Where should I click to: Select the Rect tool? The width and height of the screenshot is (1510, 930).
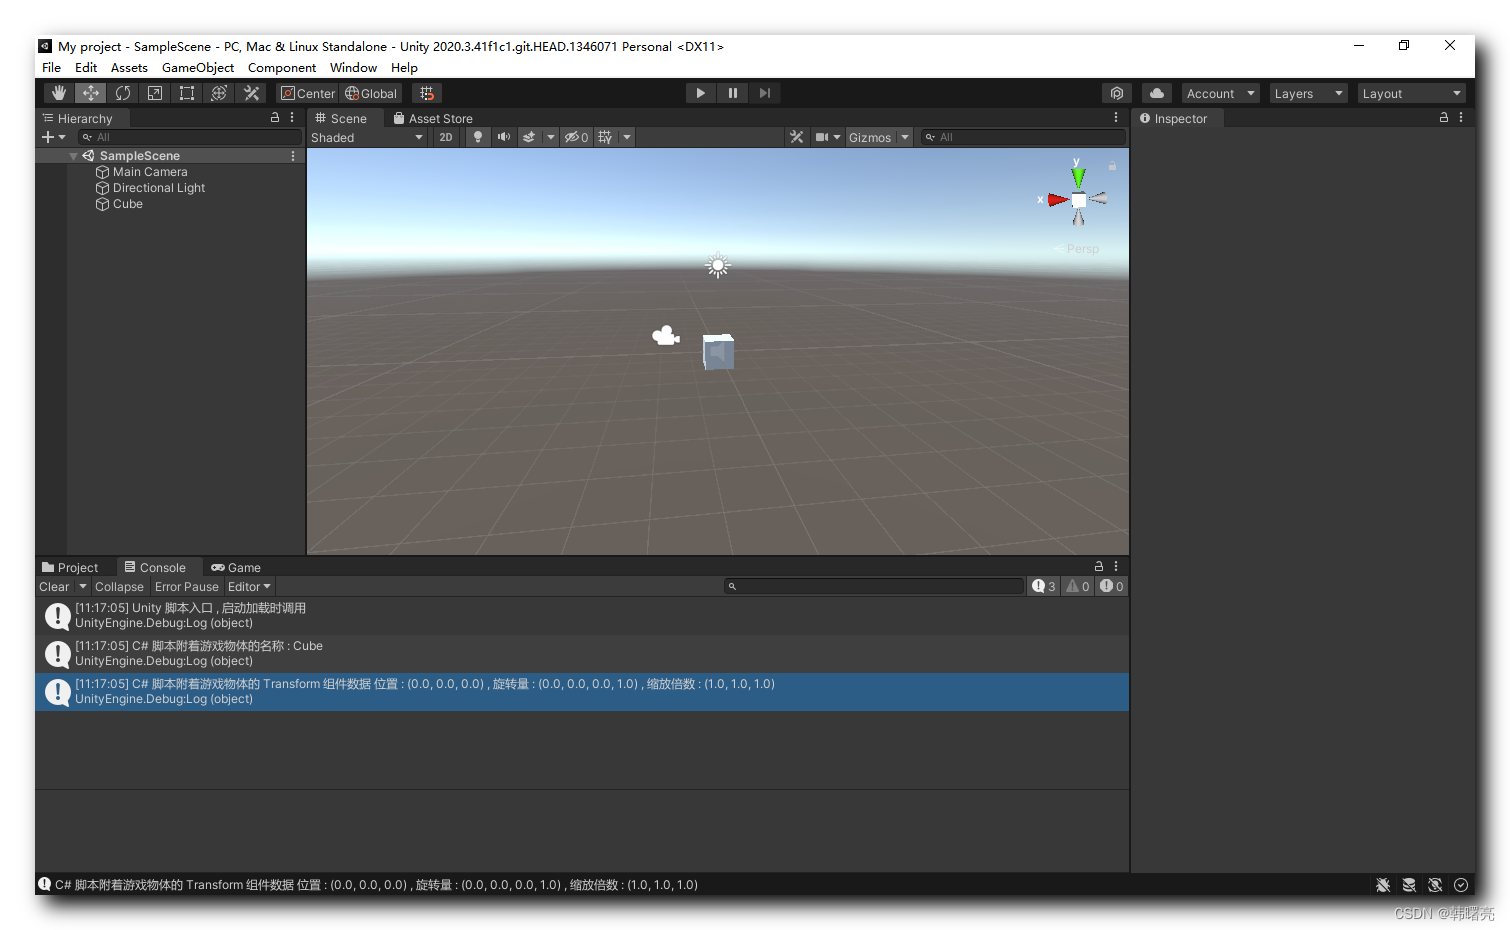(x=186, y=92)
